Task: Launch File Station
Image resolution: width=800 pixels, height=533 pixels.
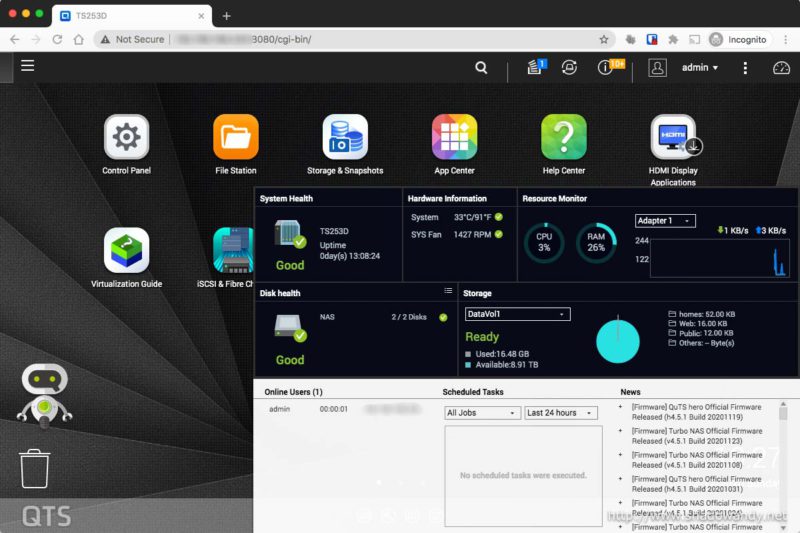Action: (236, 137)
